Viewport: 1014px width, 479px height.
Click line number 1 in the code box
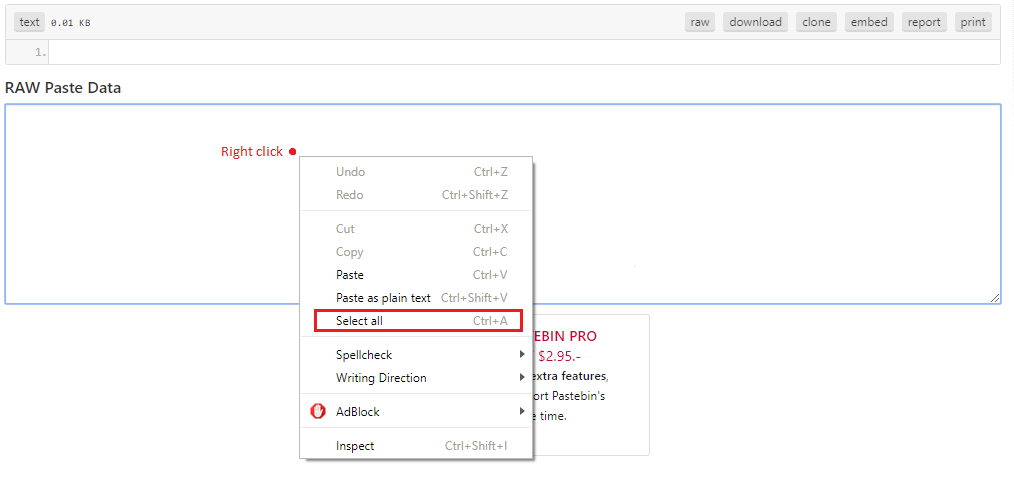pyautogui.click(x=39, y=52)
